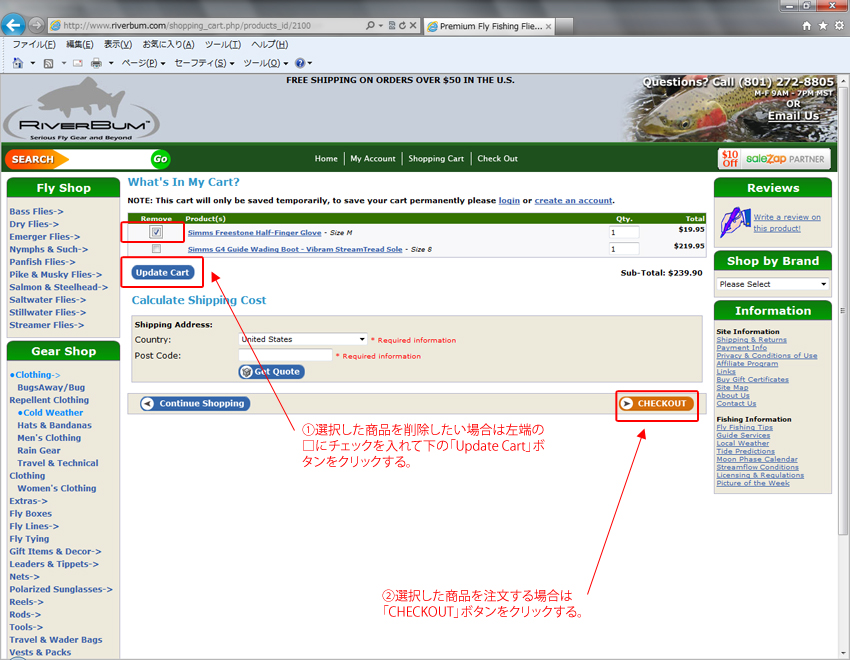The width and height of the screenshot is (850, 660).
Task: Open the Simms G4 Guide Wading Boot link
Action: pos(295,249)
